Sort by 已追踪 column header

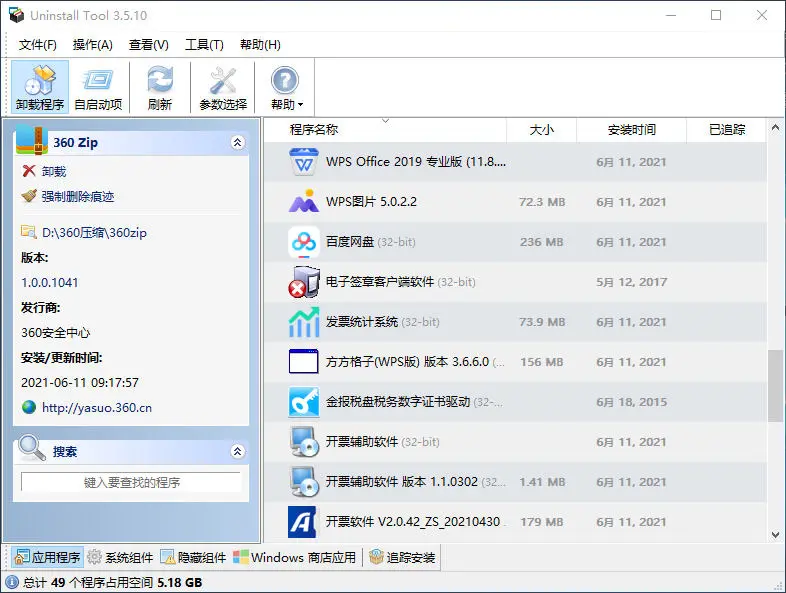[x=726, y=130]
